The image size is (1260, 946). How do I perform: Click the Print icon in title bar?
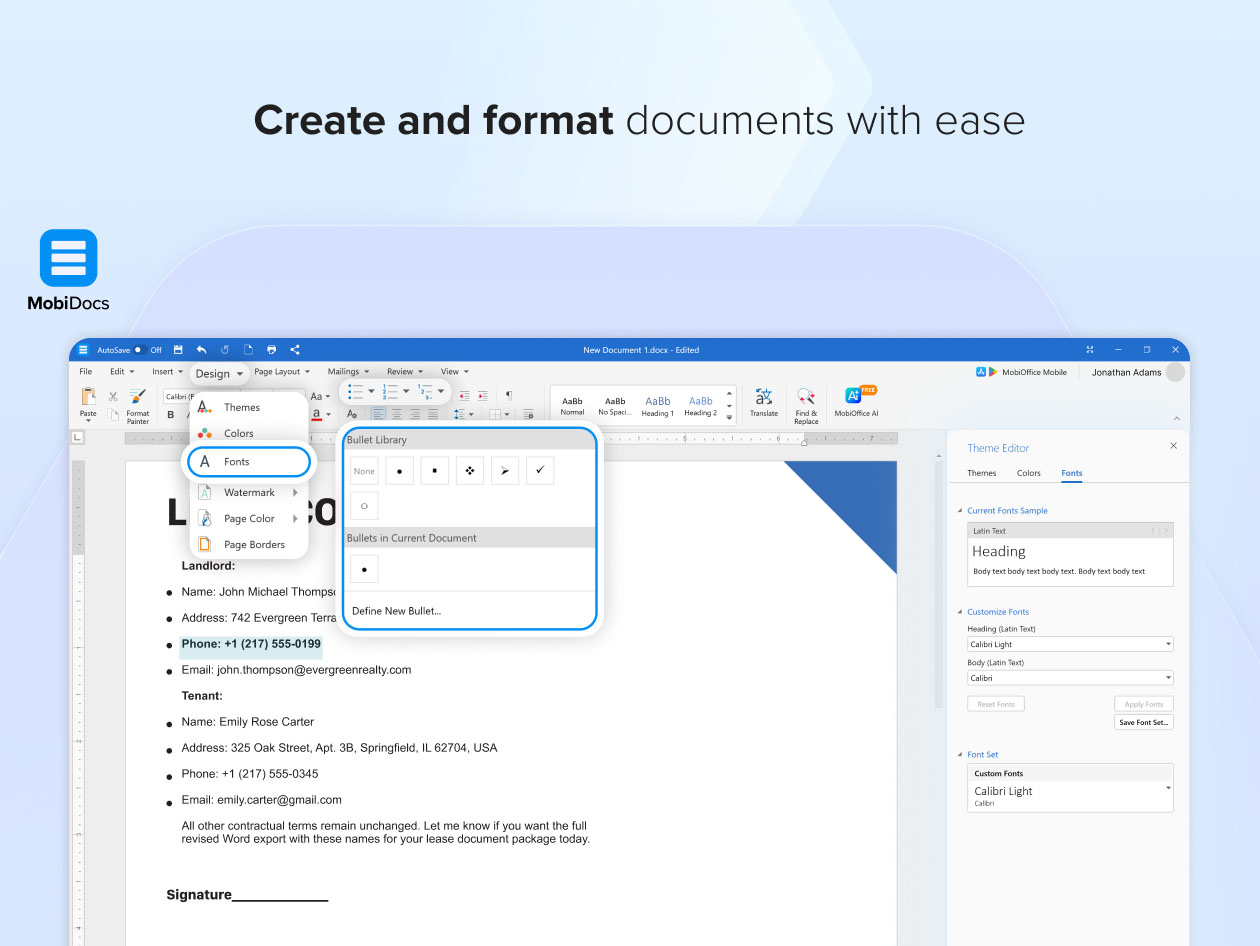click(271, 350)
